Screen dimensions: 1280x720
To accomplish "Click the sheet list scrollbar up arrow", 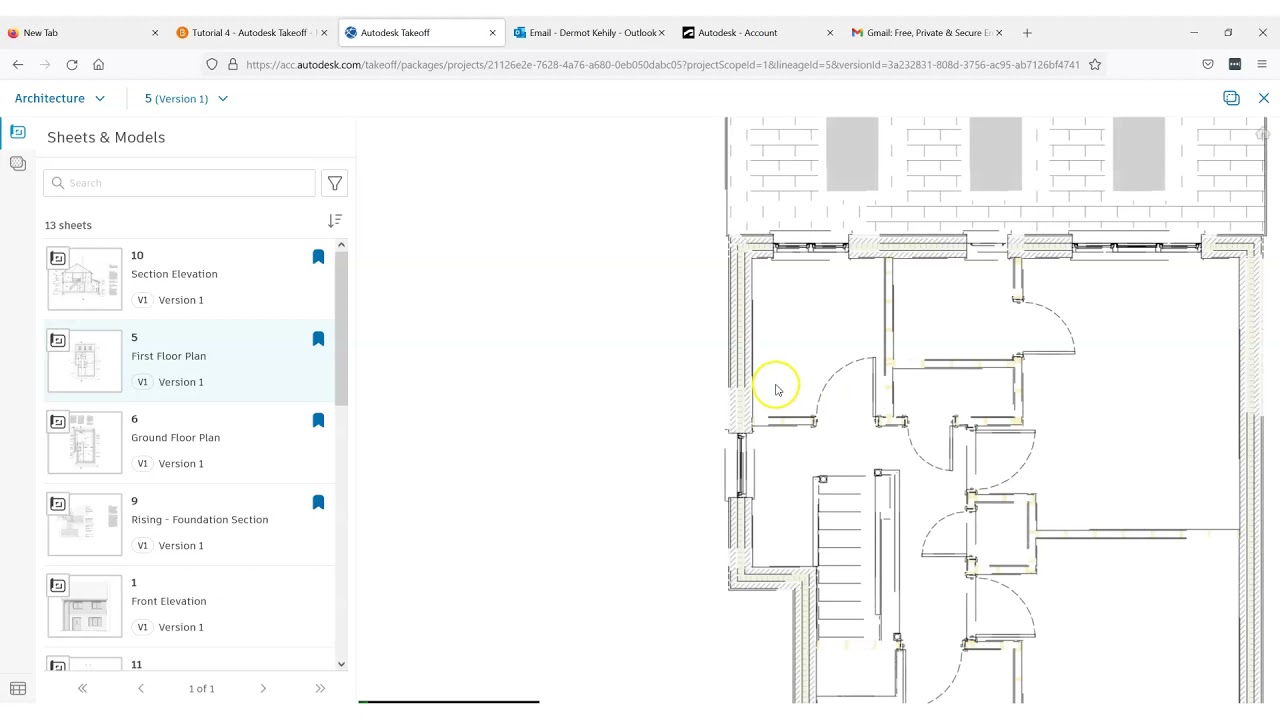I will point(341,245).
